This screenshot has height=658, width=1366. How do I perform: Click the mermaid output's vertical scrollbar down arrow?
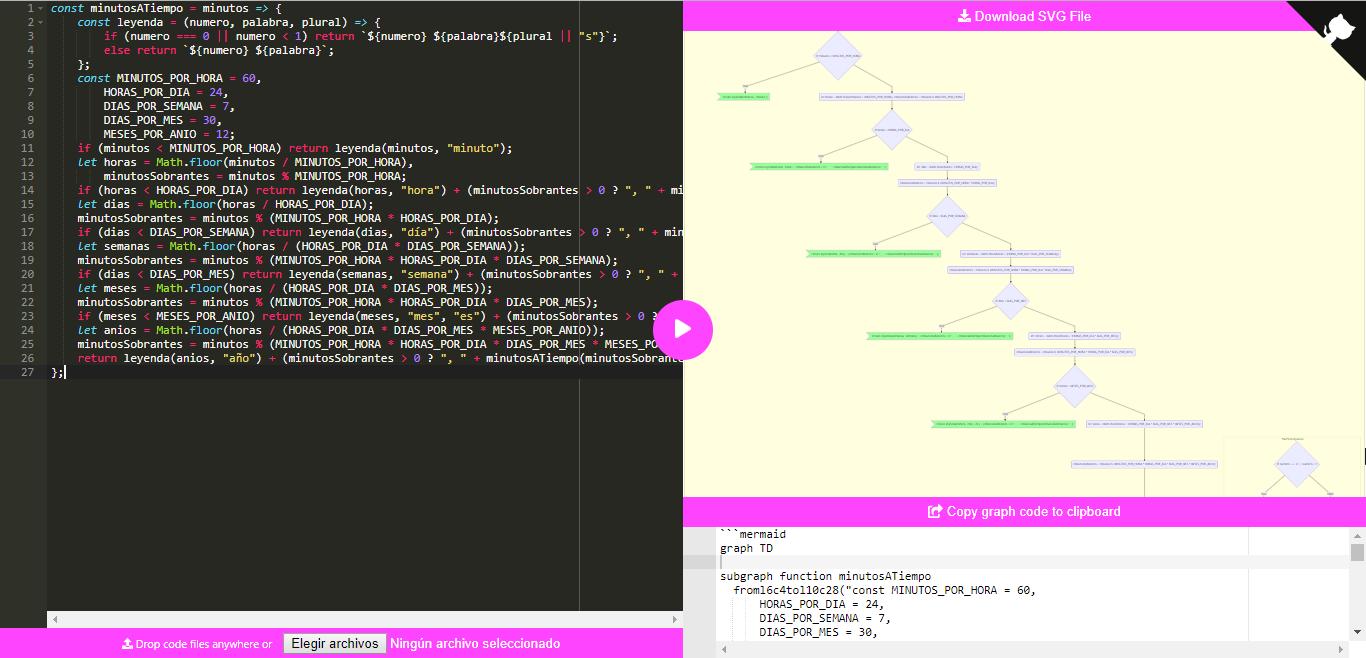pyautogui.click(x=1357, y=632)
